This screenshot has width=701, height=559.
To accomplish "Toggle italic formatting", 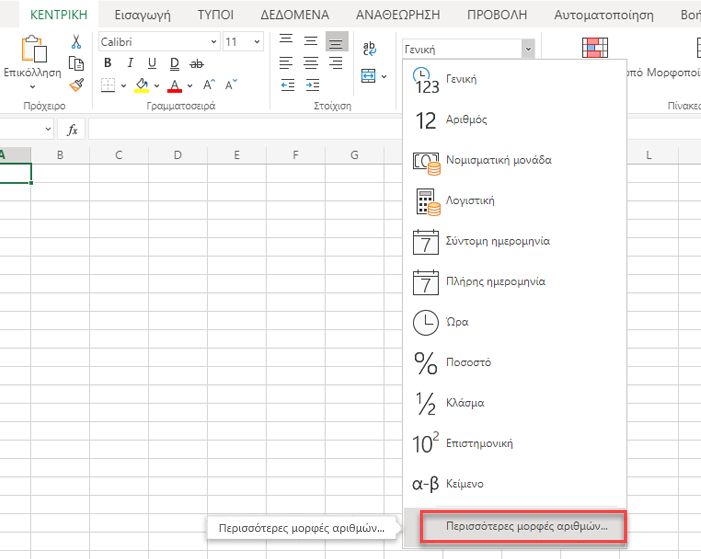I will click(130, 63).
